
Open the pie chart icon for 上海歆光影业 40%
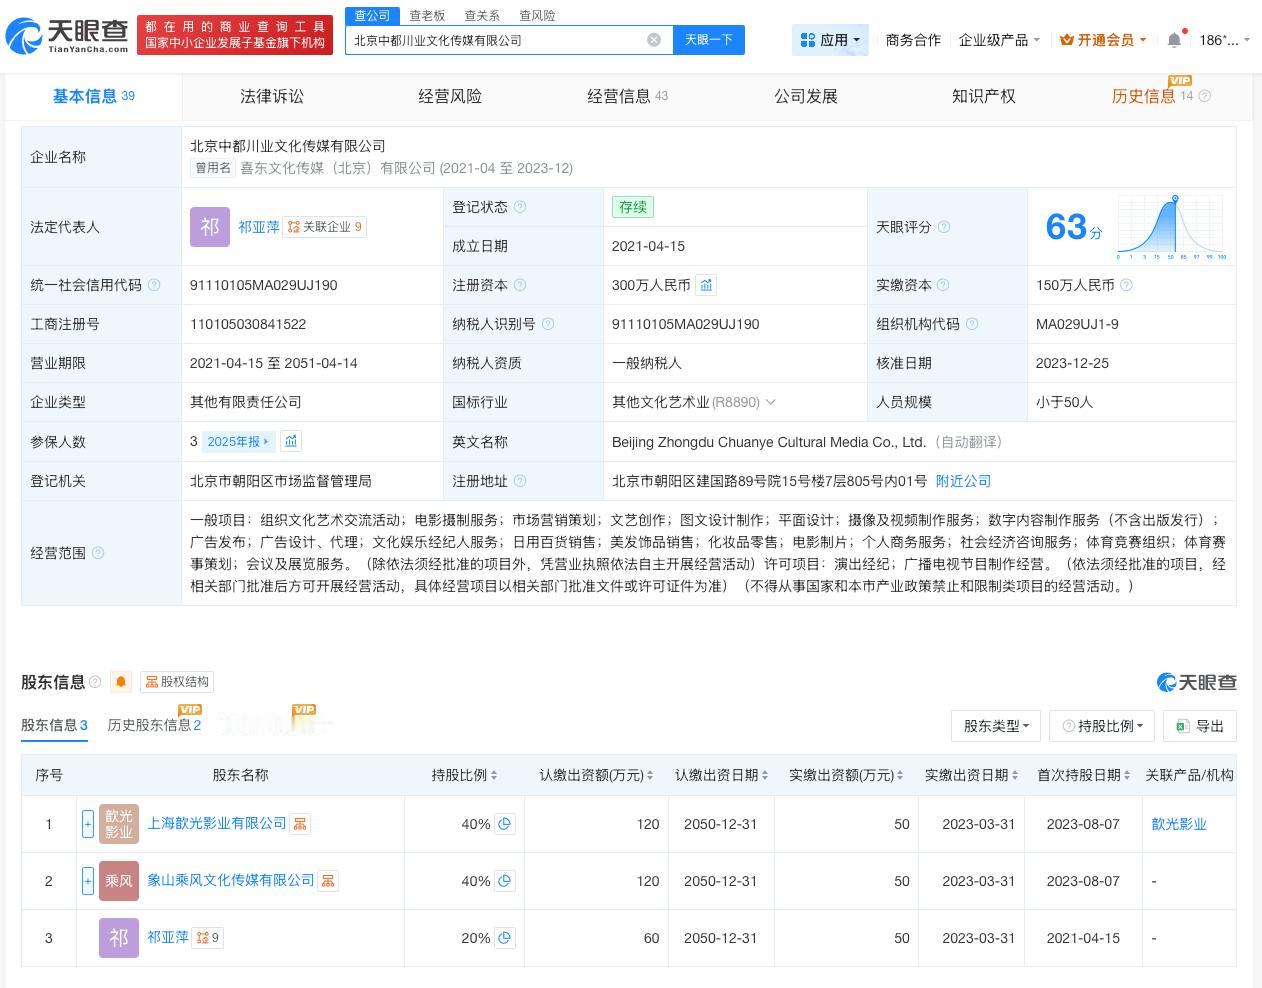pyautogui.click(x=505, y=824)
